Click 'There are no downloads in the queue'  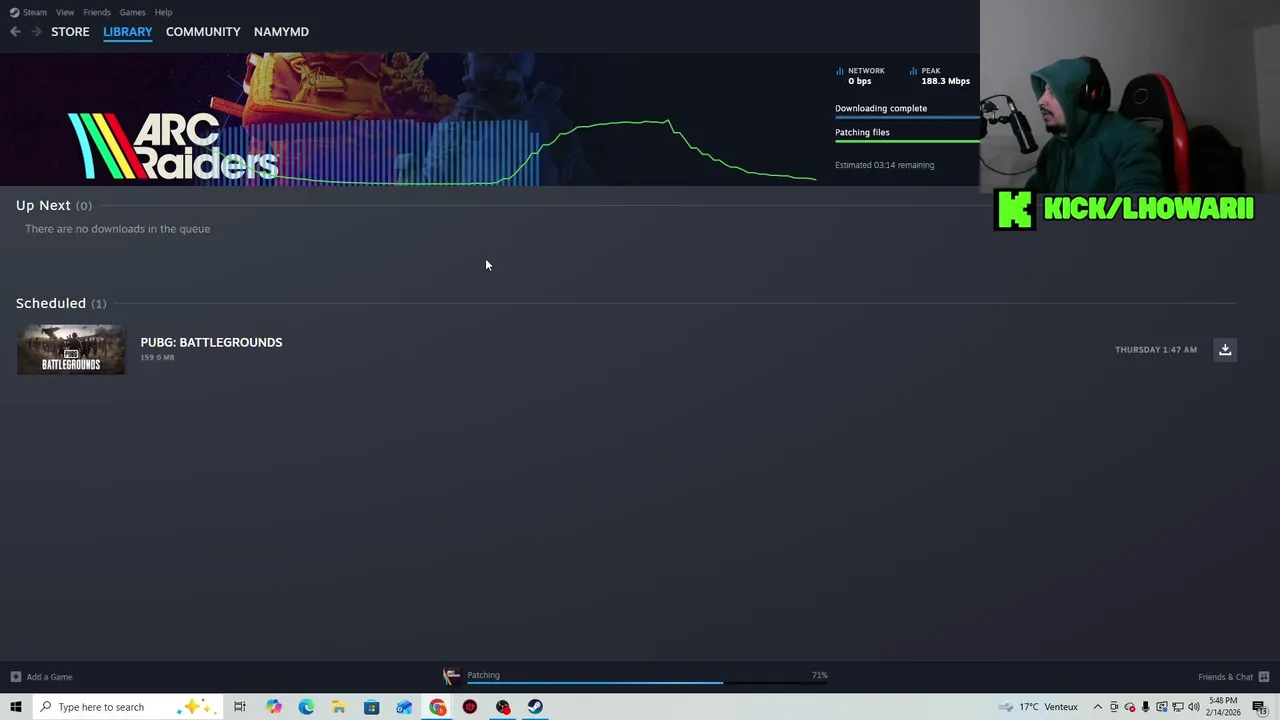[x=118, y=229]
